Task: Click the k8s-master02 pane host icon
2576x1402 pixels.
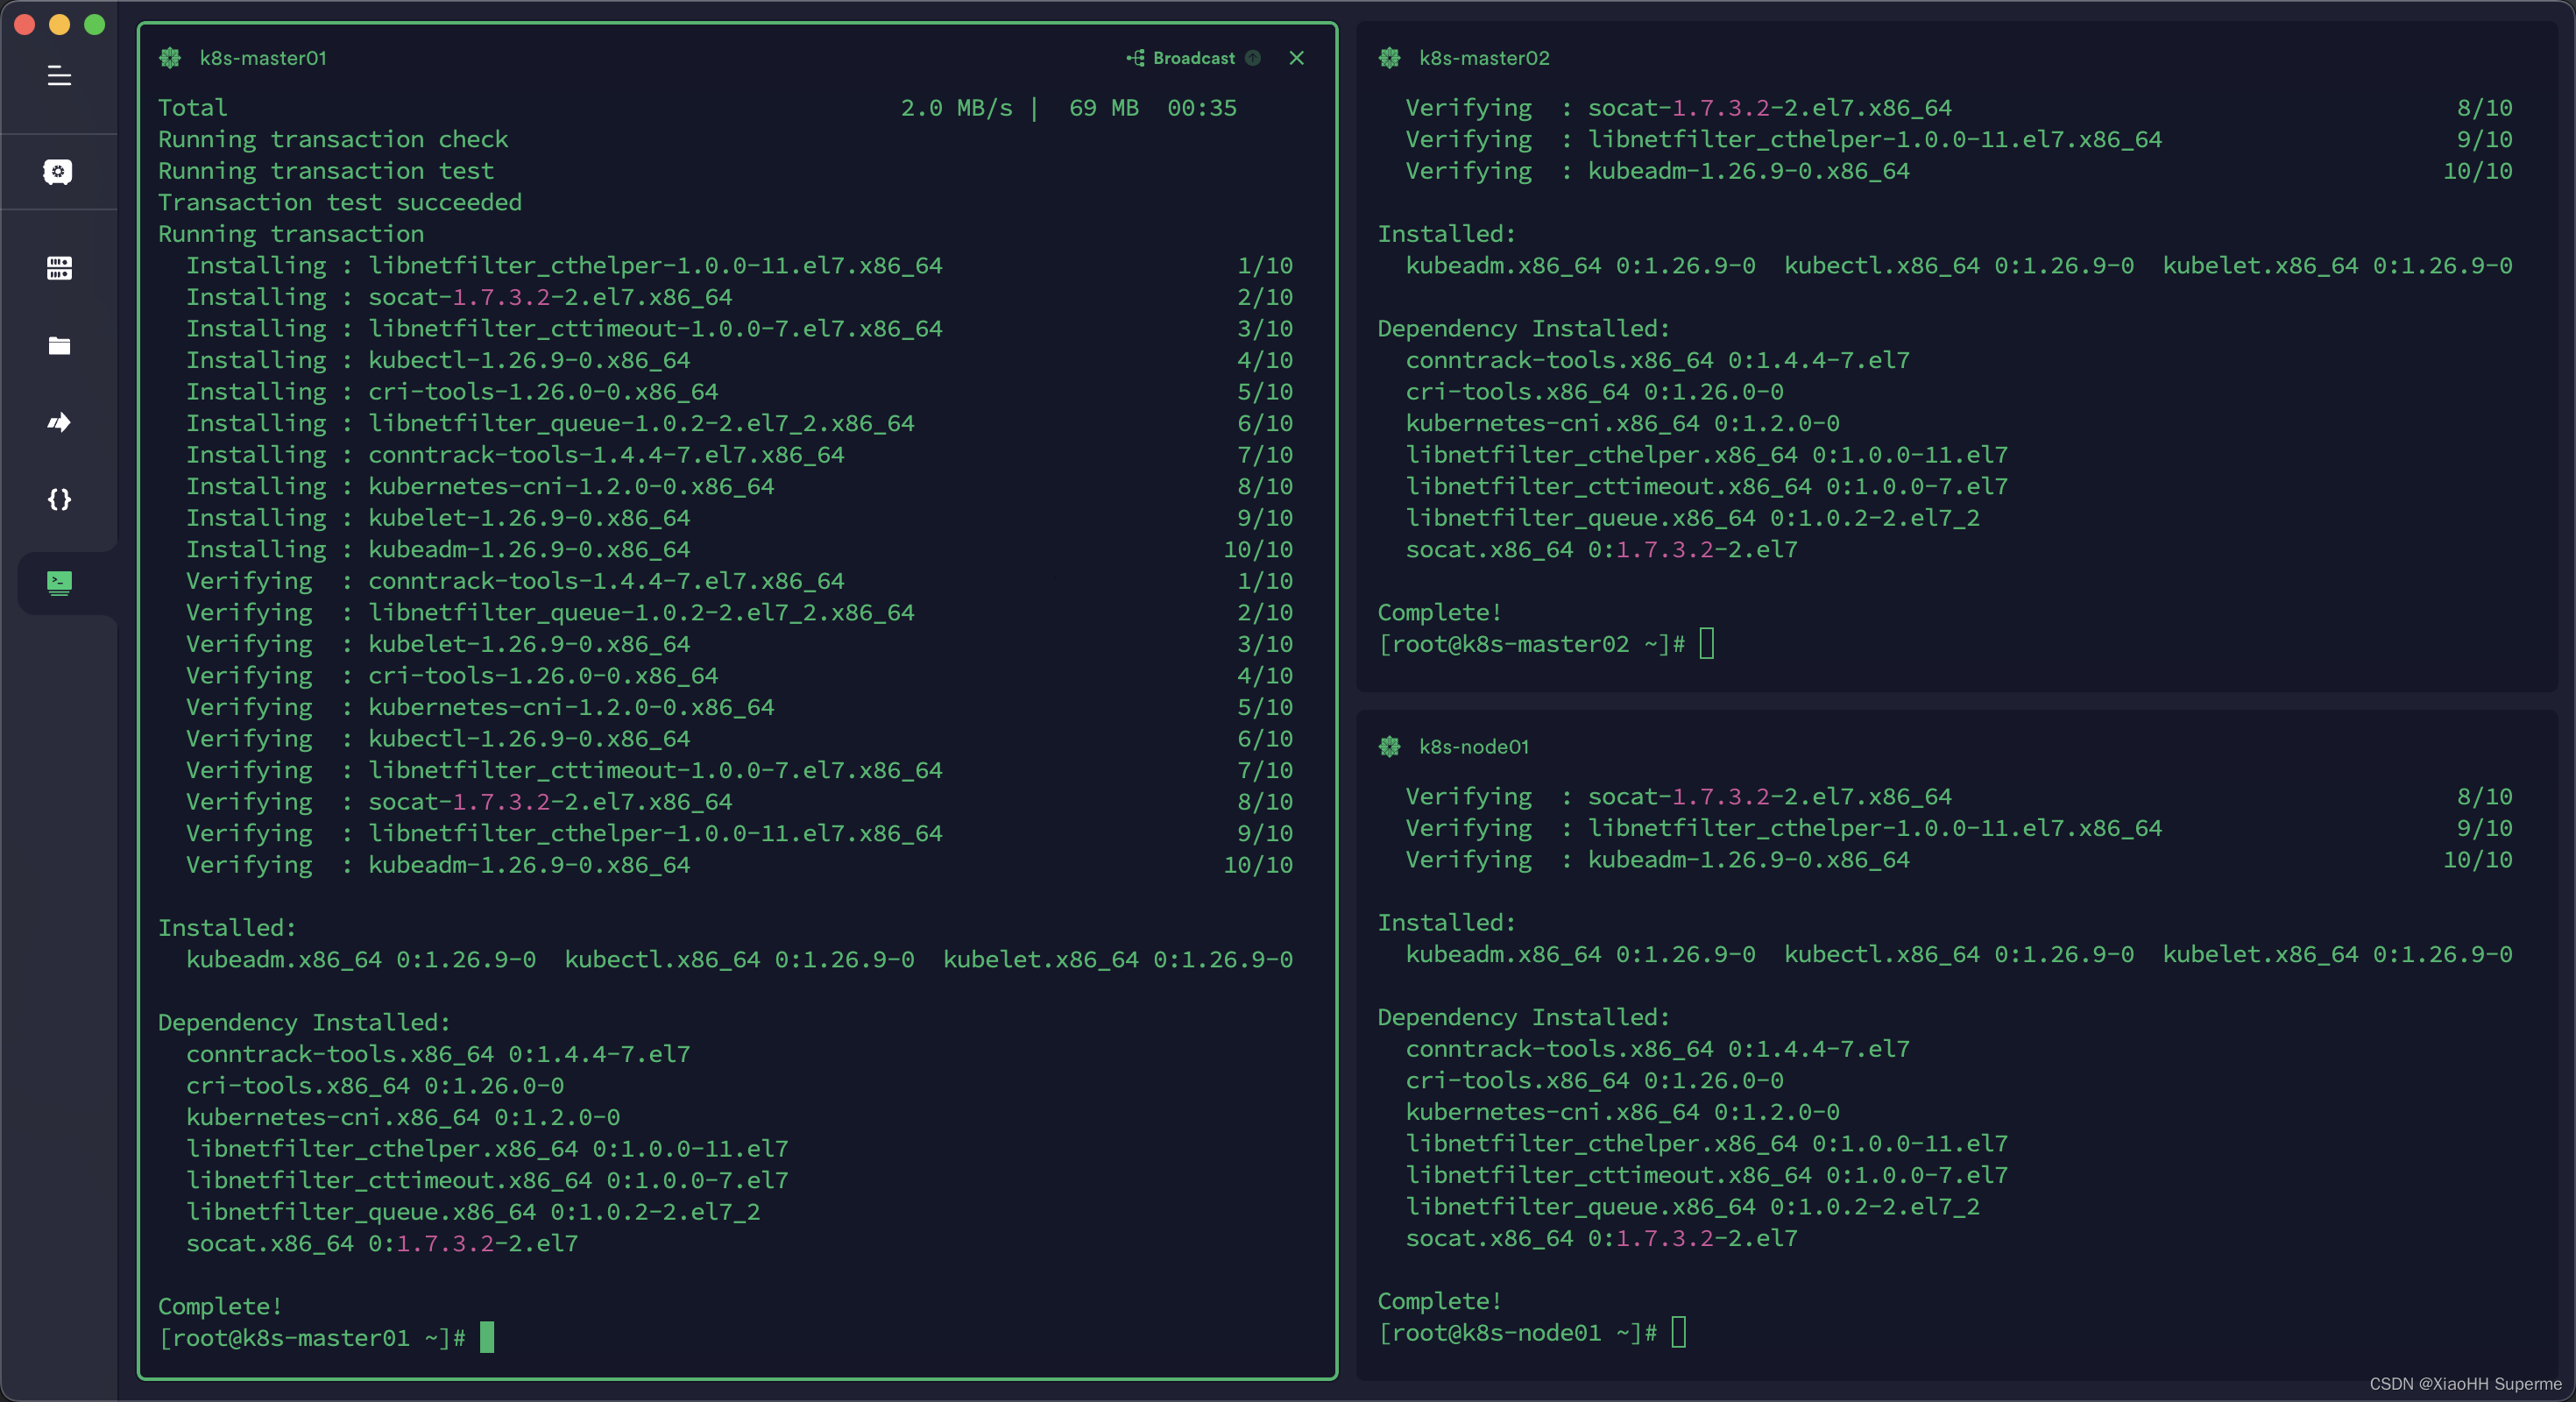Action: (1390, 58)
